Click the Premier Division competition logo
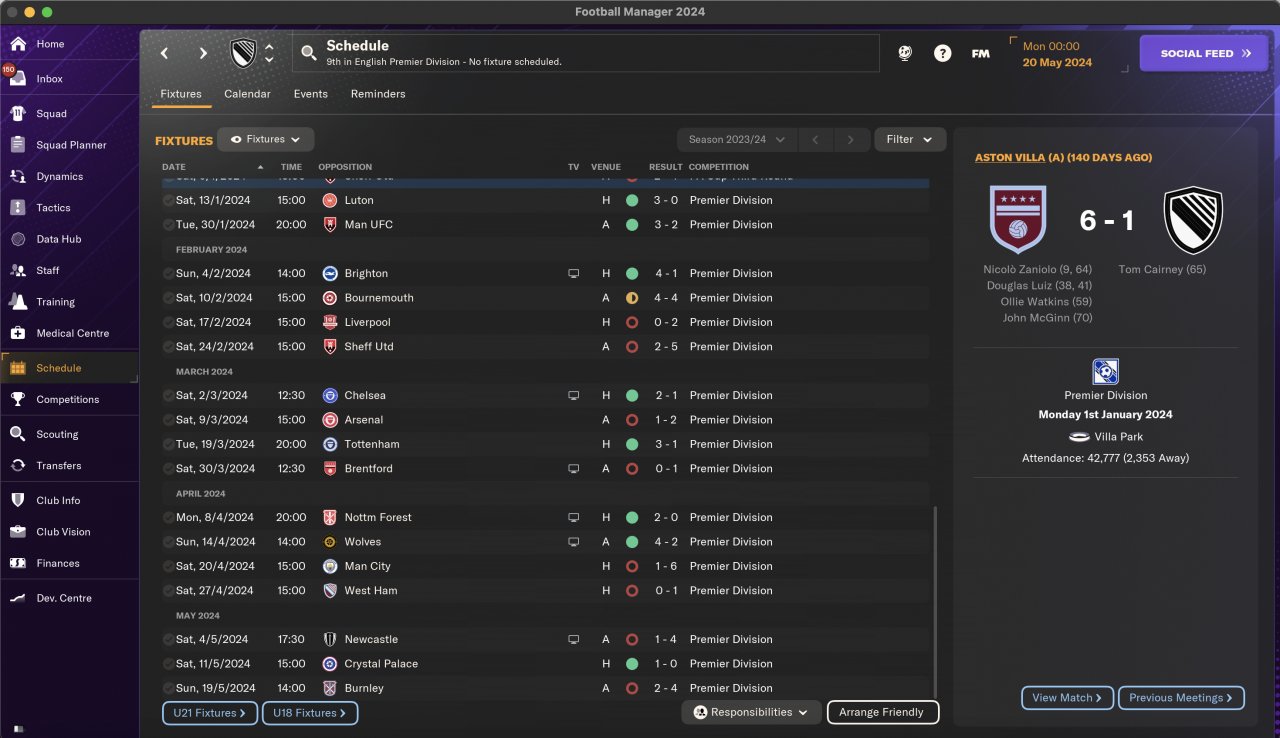Screen dimensions: 1280x738 click(x=1105, y=372)
